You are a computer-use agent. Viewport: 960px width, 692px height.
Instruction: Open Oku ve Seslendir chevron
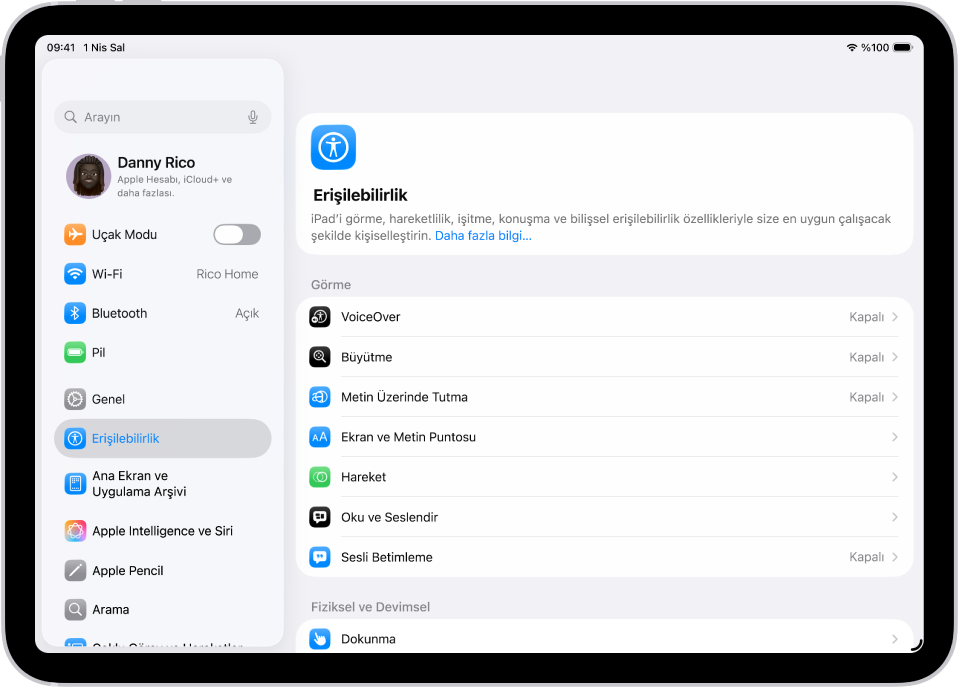point(894,517)
